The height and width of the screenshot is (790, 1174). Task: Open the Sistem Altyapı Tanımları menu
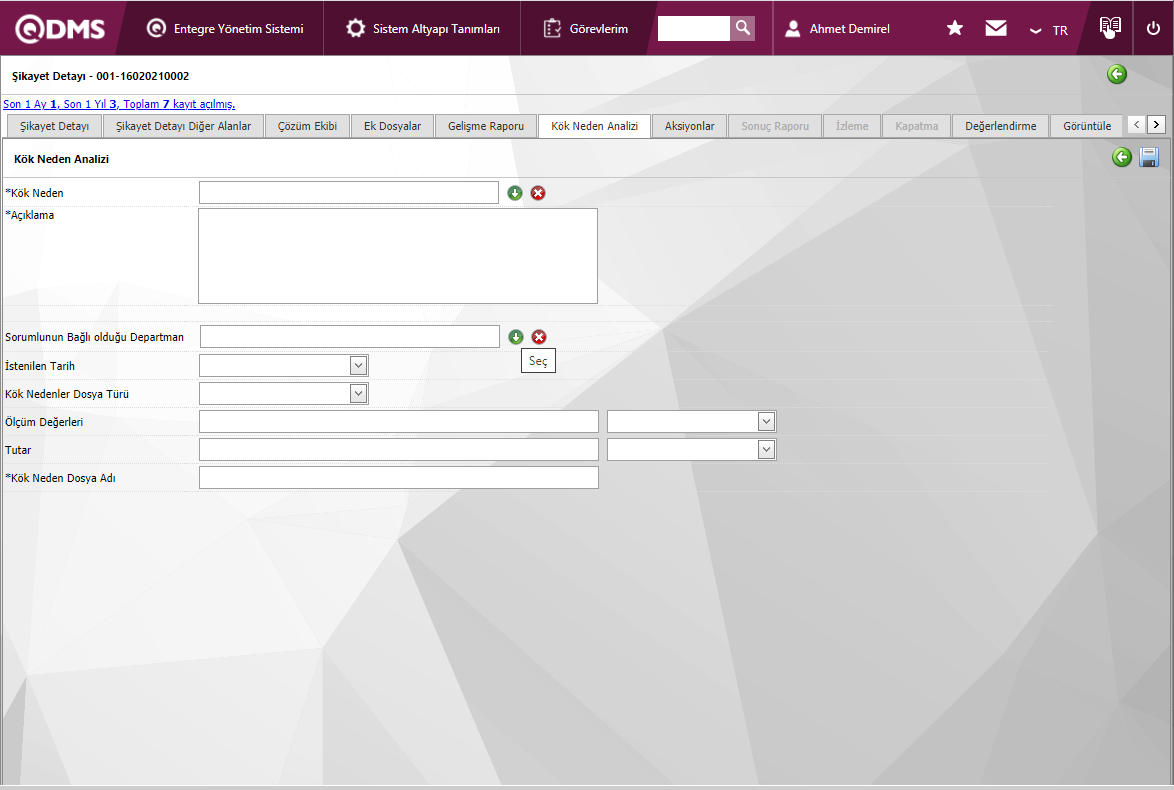436,28
